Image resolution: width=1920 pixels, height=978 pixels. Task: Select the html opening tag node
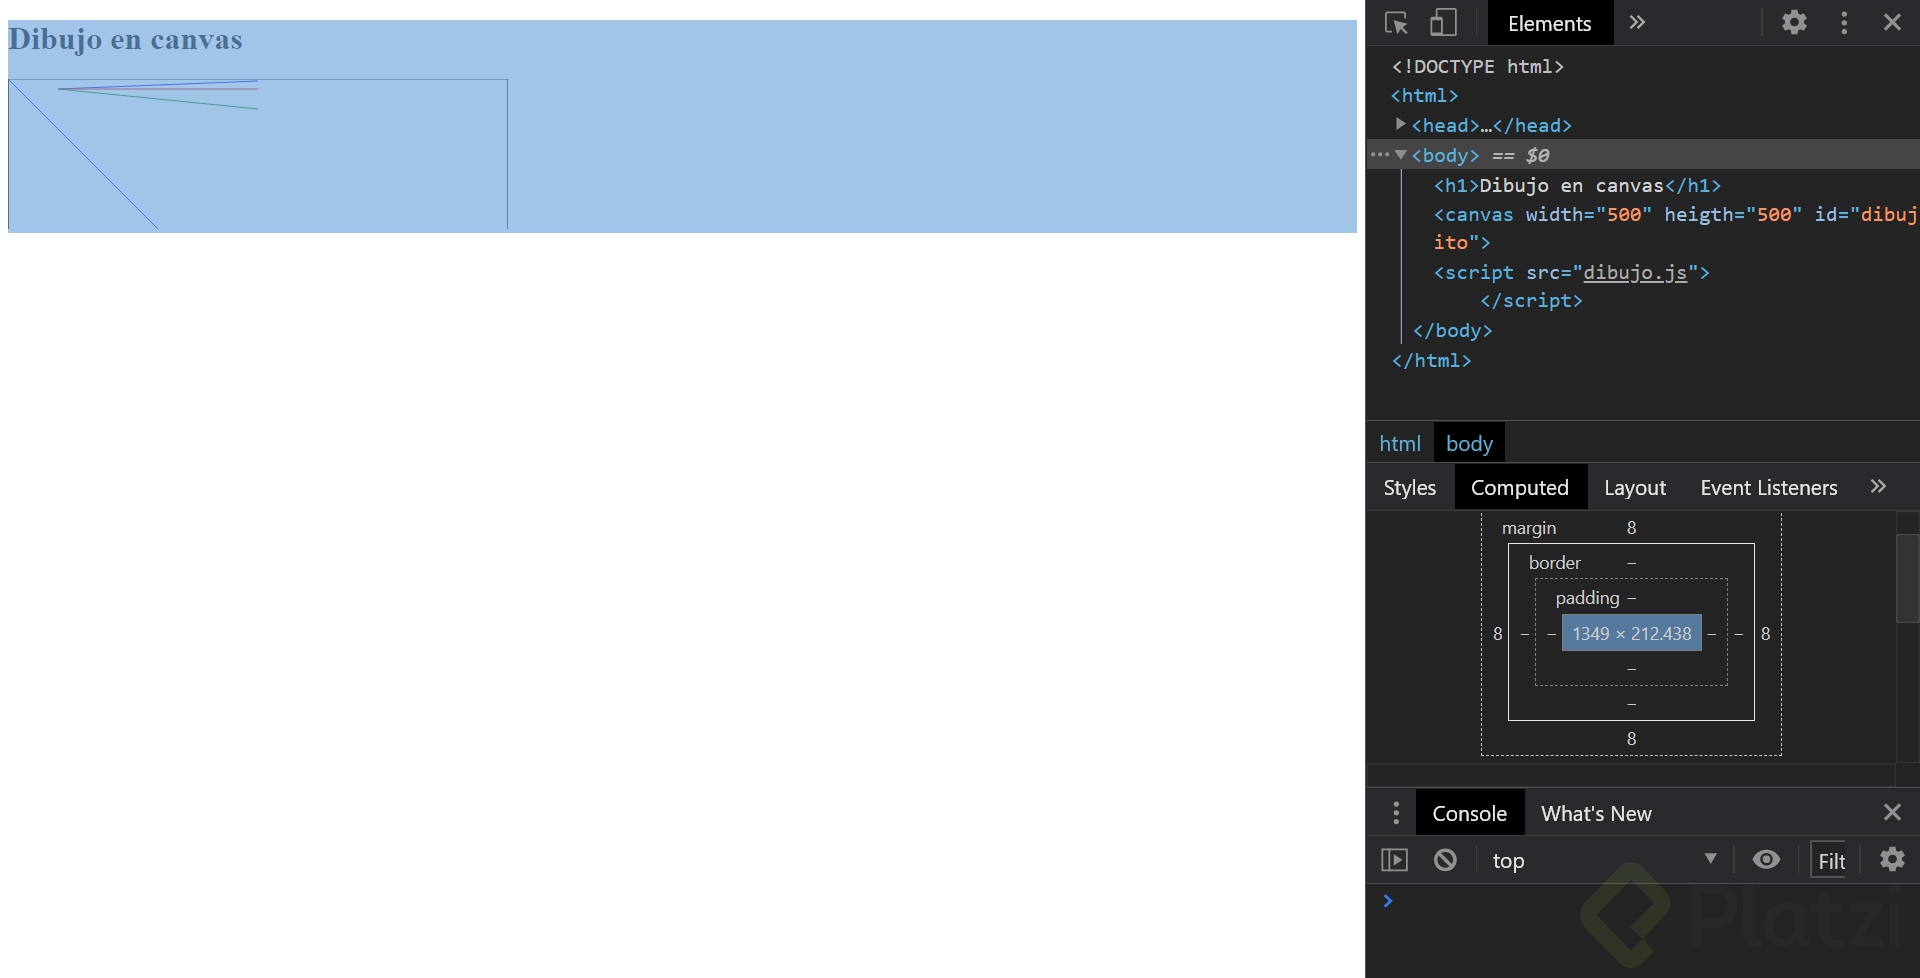(x=1424, y=95)
